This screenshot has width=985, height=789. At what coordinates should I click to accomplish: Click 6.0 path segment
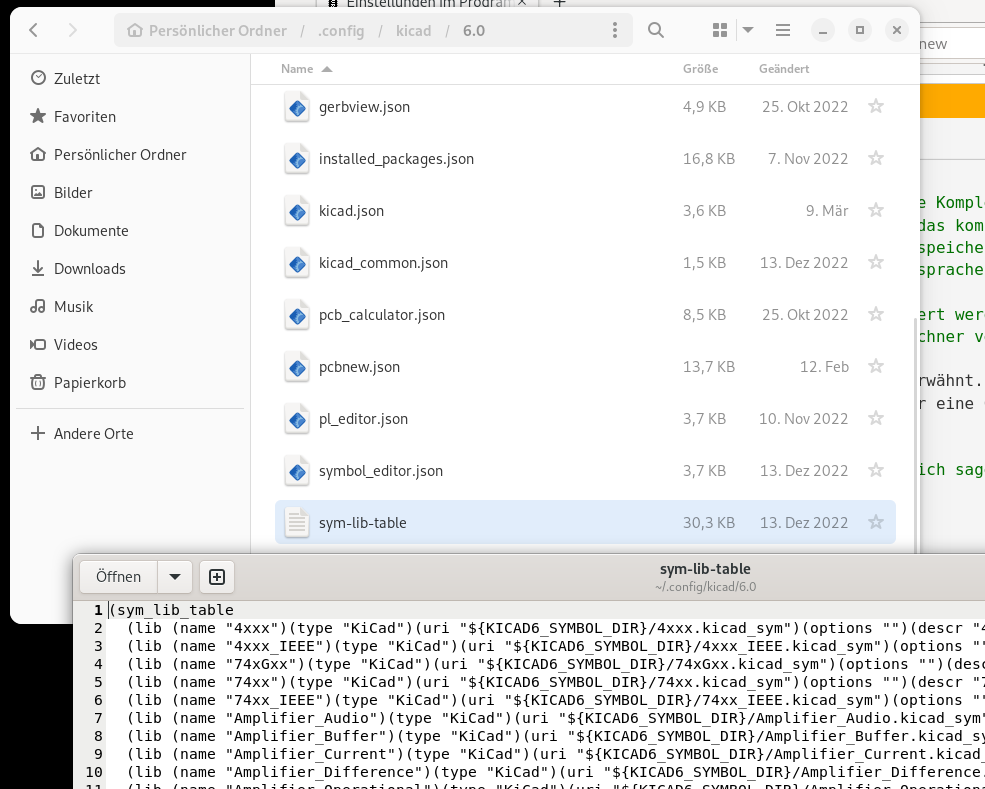474,31
